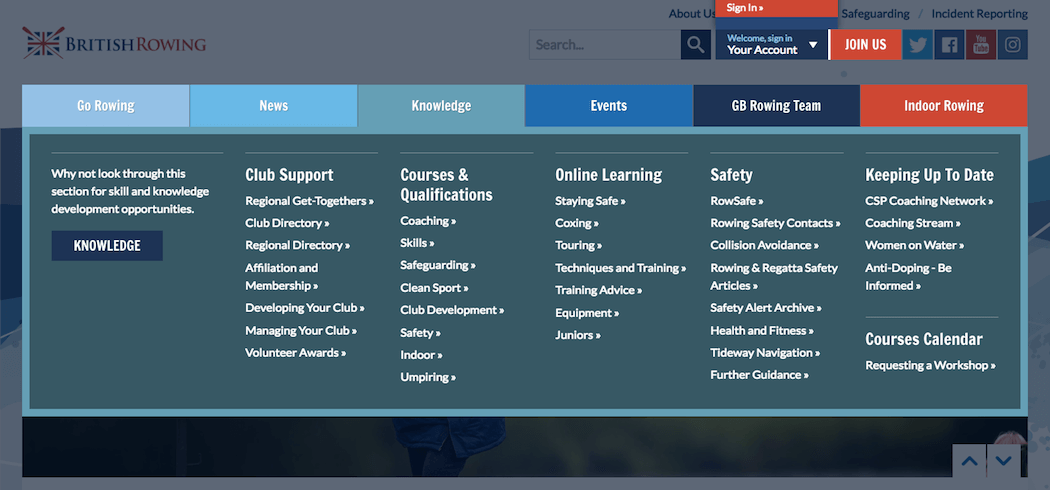The image size is (1050, 490).
Task: Open the Club Directory link
Action: [x=287, y=223]
